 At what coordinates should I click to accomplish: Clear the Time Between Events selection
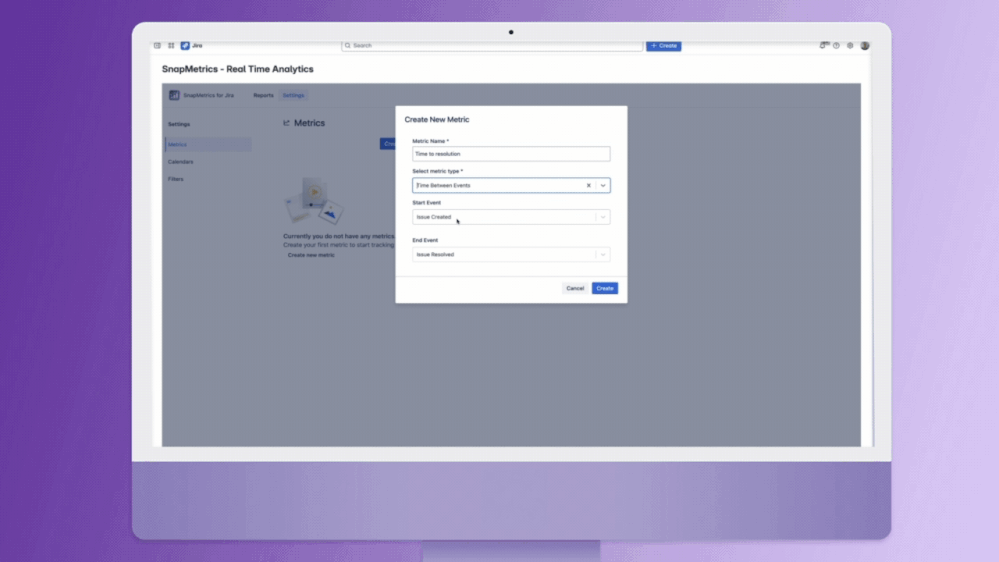589,185
